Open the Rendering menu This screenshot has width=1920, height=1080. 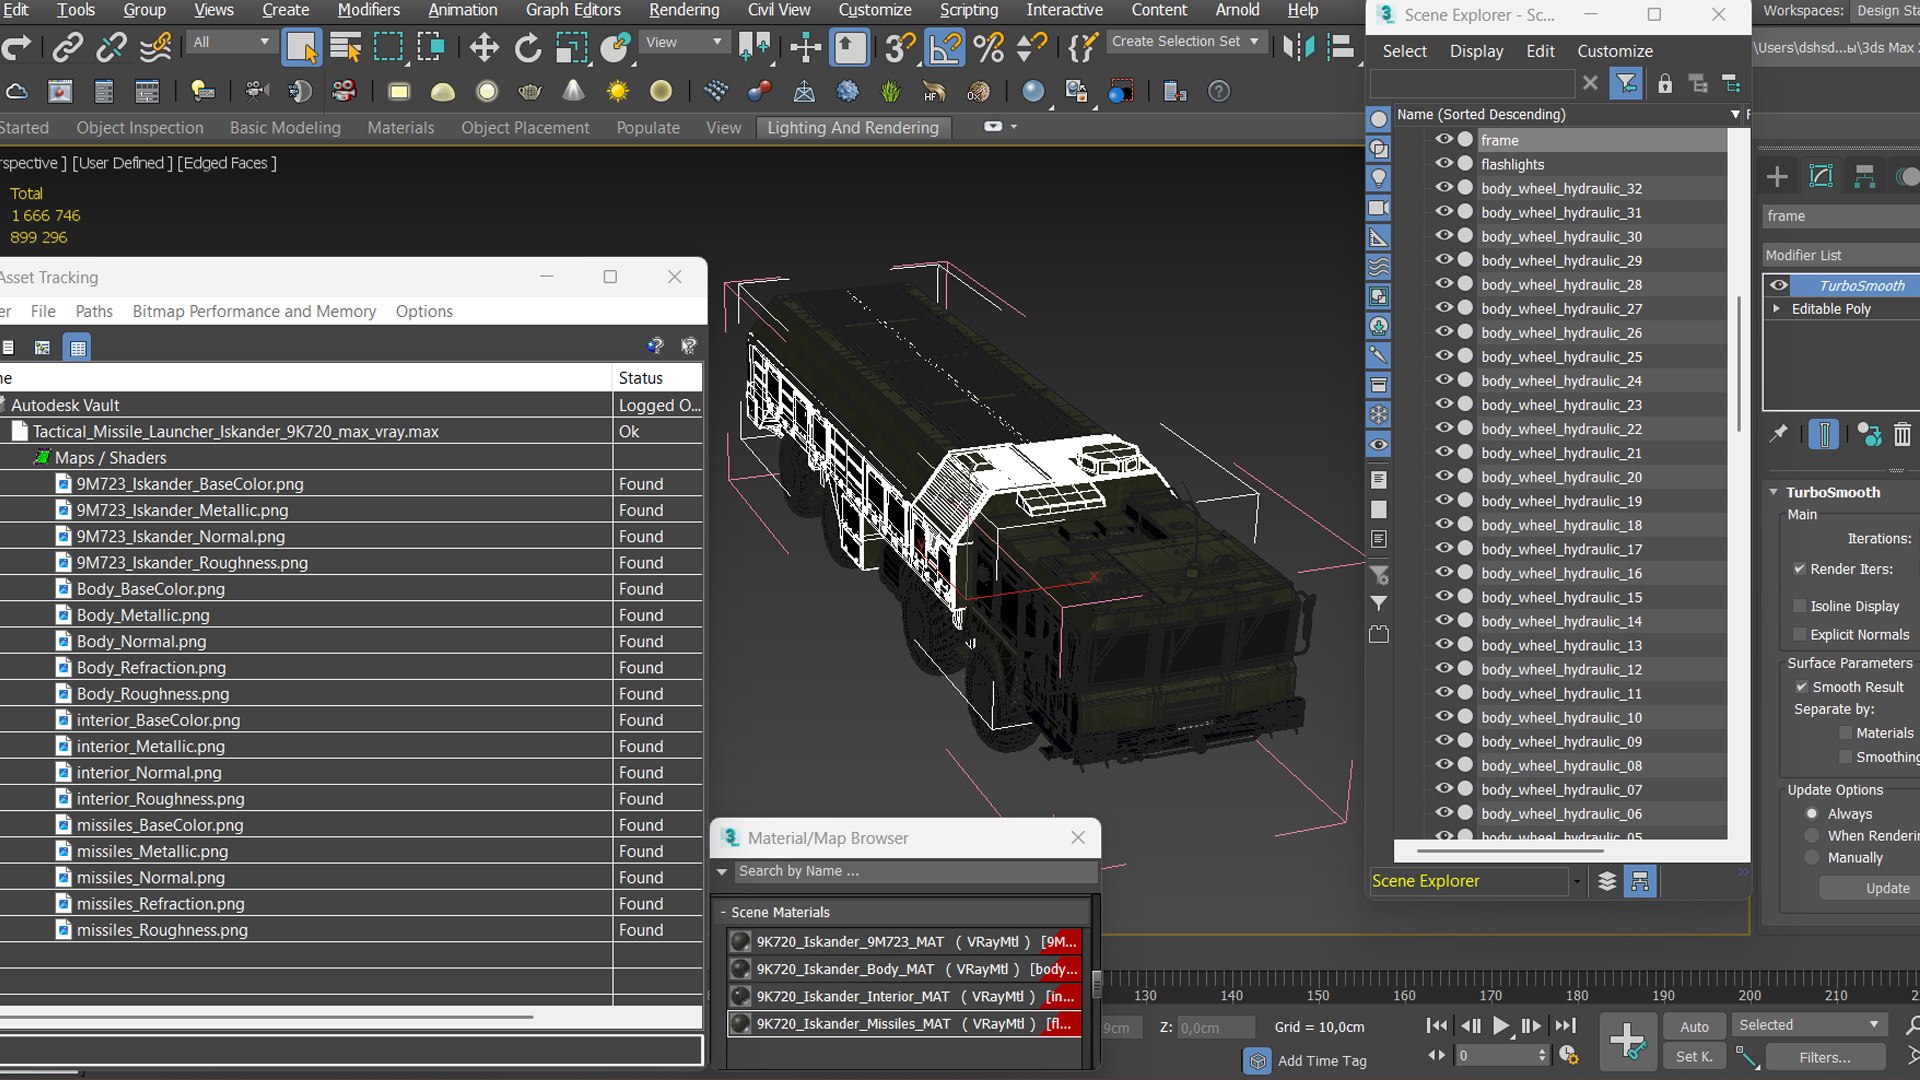(x=684, y=10)
